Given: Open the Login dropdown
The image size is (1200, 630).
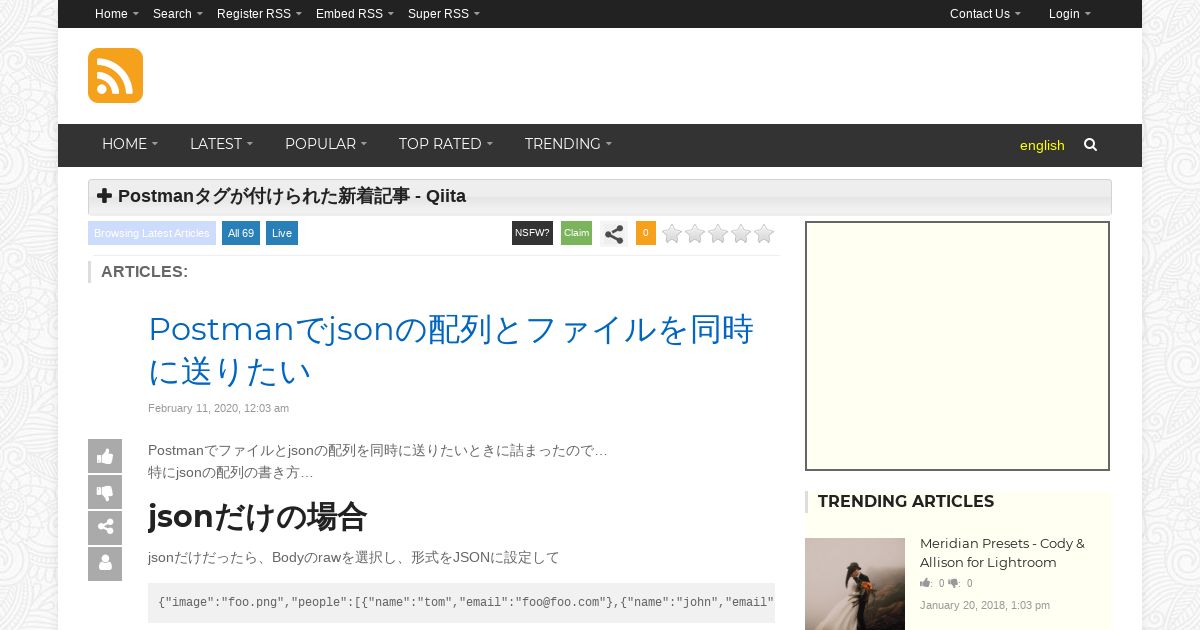Looking at the screenshot, I should pos(1069,14).
